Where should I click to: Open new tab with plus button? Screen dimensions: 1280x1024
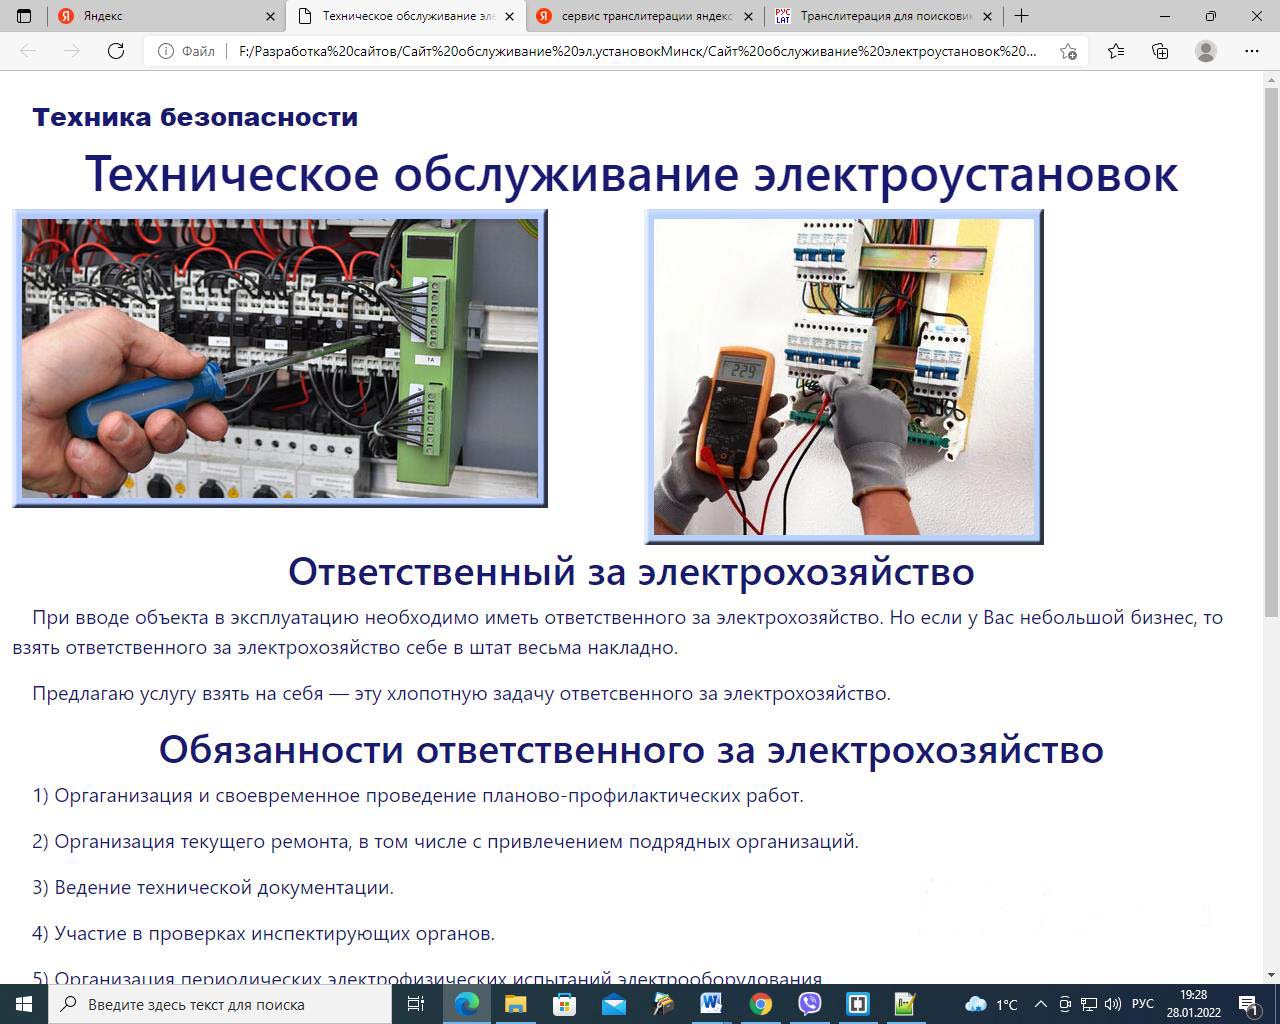coord(1021,16)
